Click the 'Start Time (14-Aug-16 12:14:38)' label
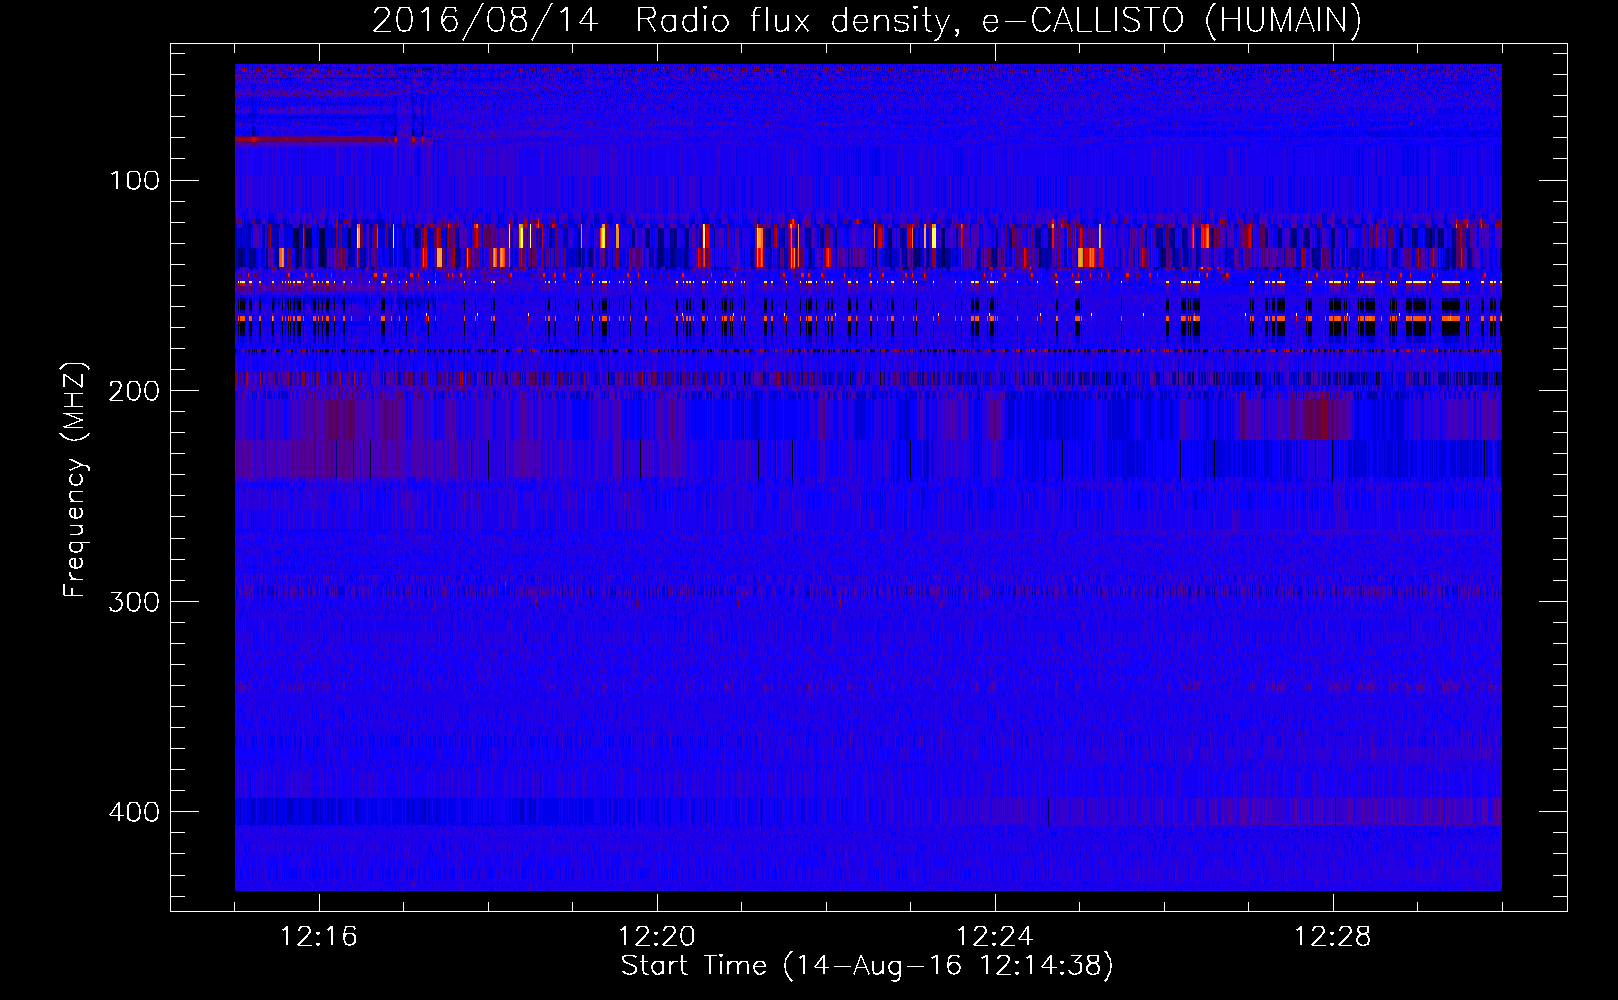1618x1000 pixels. coord(867,966)
